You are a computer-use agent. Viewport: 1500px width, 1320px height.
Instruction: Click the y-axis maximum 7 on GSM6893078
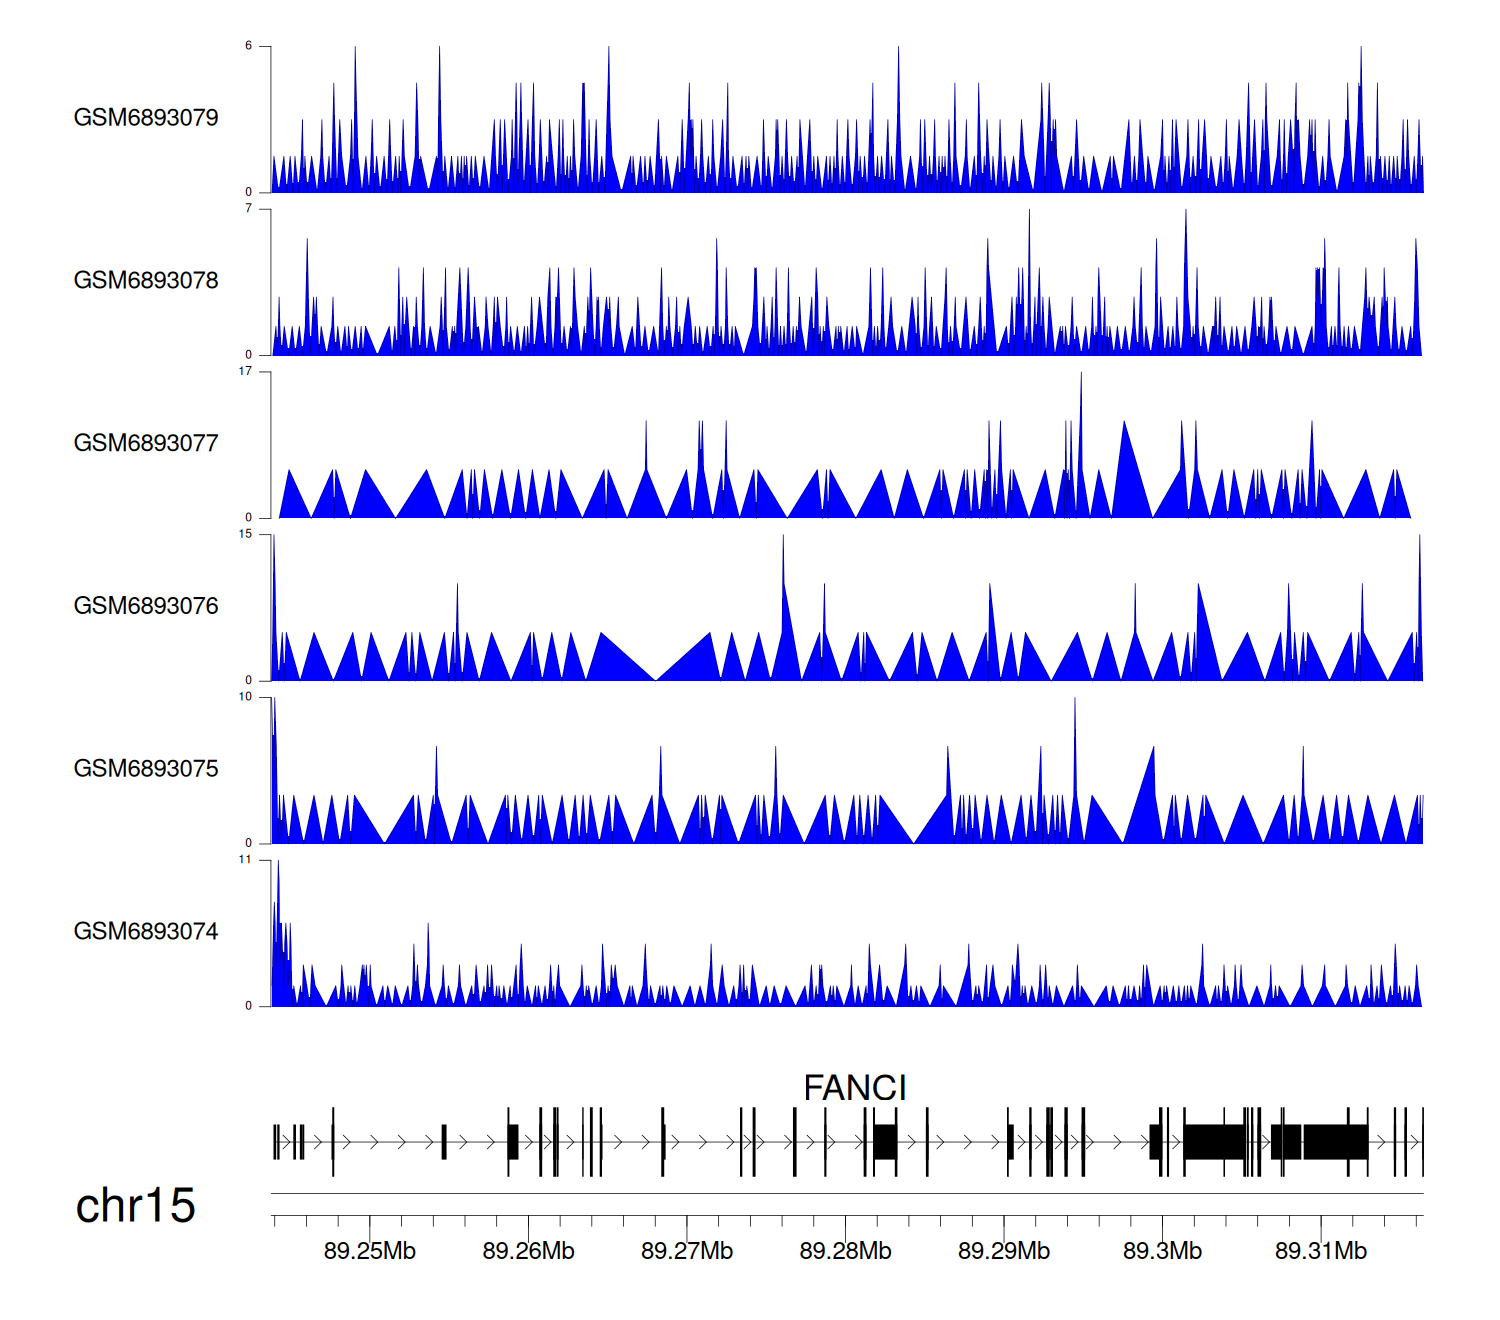249,209
